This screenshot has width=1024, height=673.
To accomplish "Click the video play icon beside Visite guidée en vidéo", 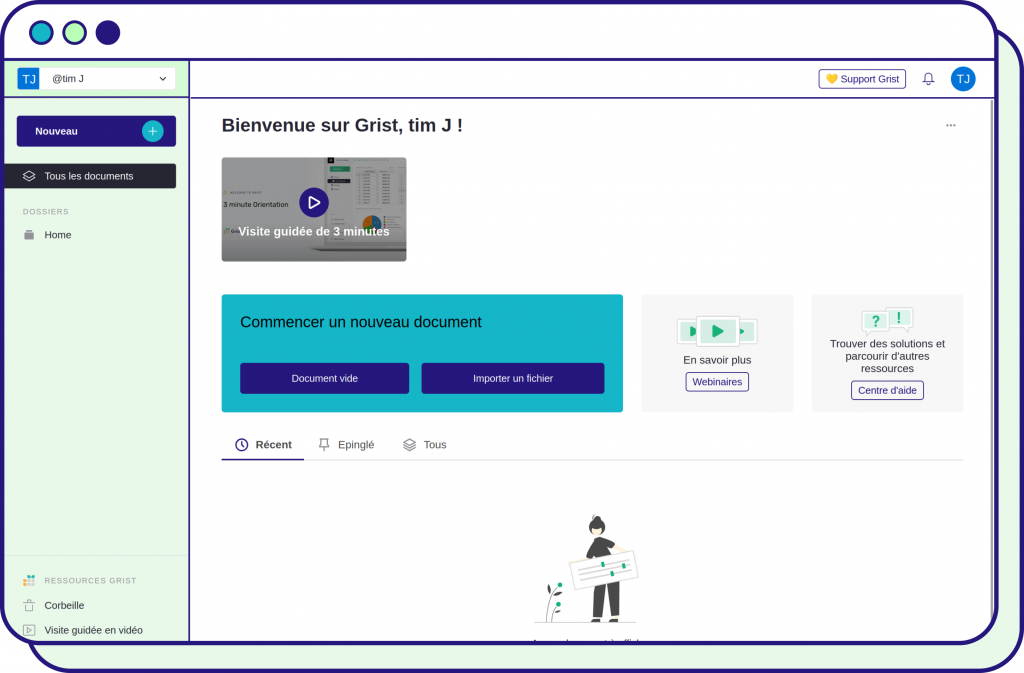I will [29, 630].
